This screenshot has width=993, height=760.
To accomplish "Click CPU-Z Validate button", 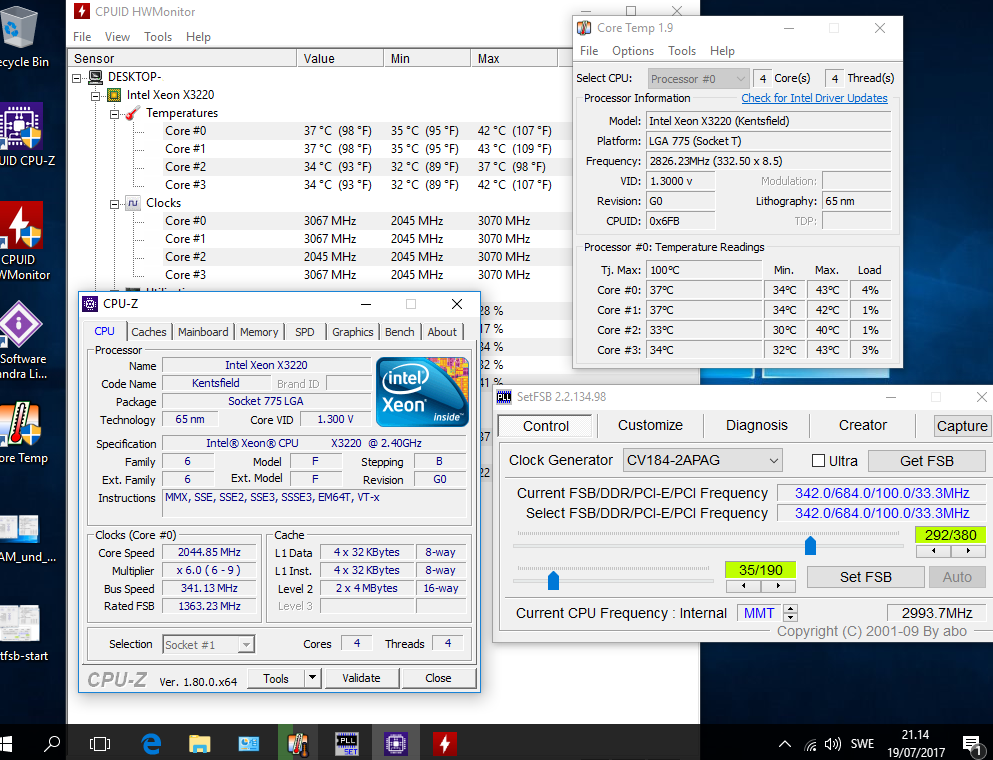I will [361, 678].
